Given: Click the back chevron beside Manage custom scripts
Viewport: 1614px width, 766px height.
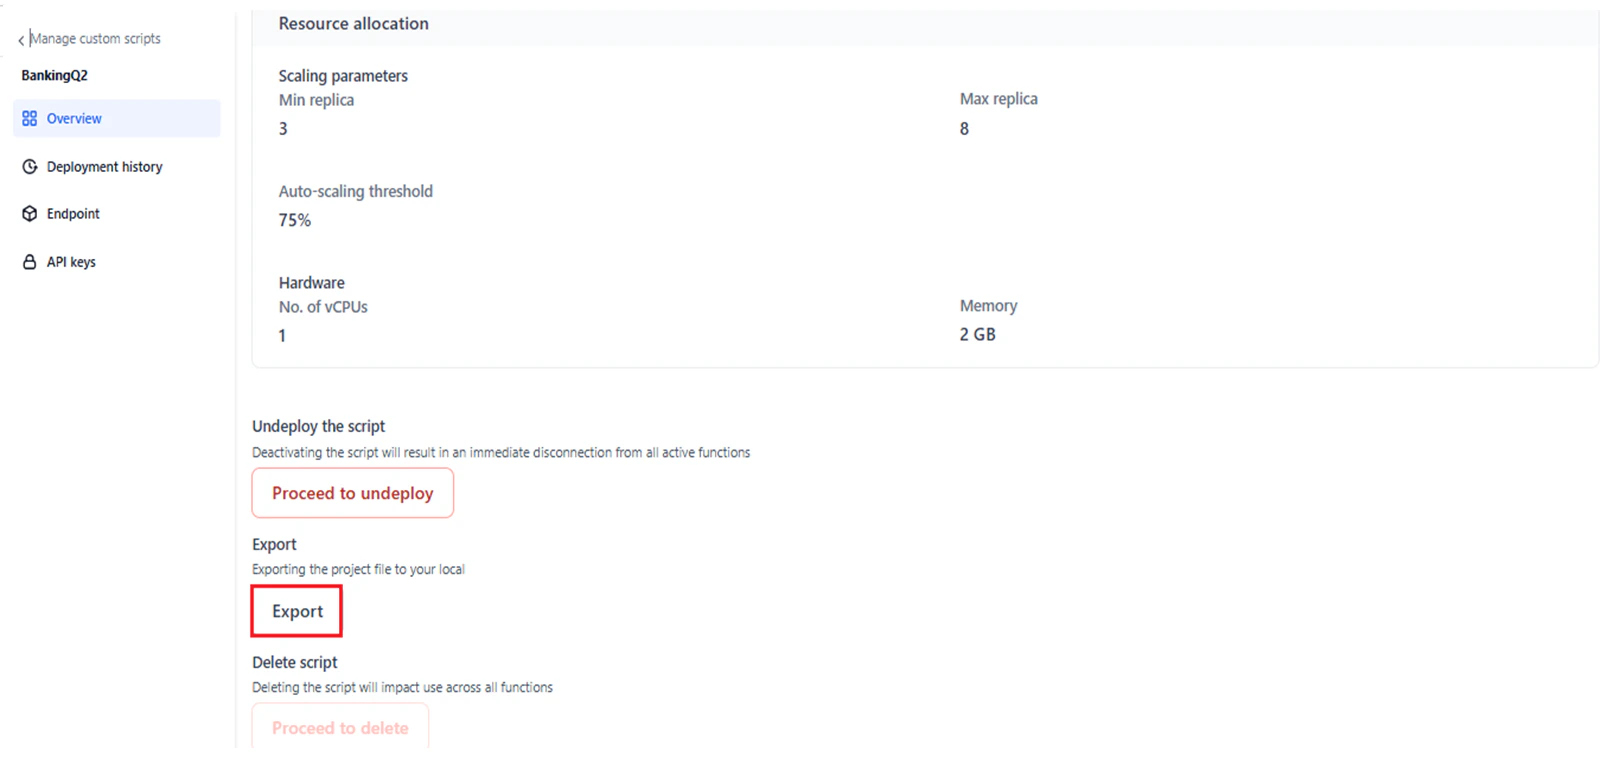Looking at the screenshot, I should [x=19, y=39].
